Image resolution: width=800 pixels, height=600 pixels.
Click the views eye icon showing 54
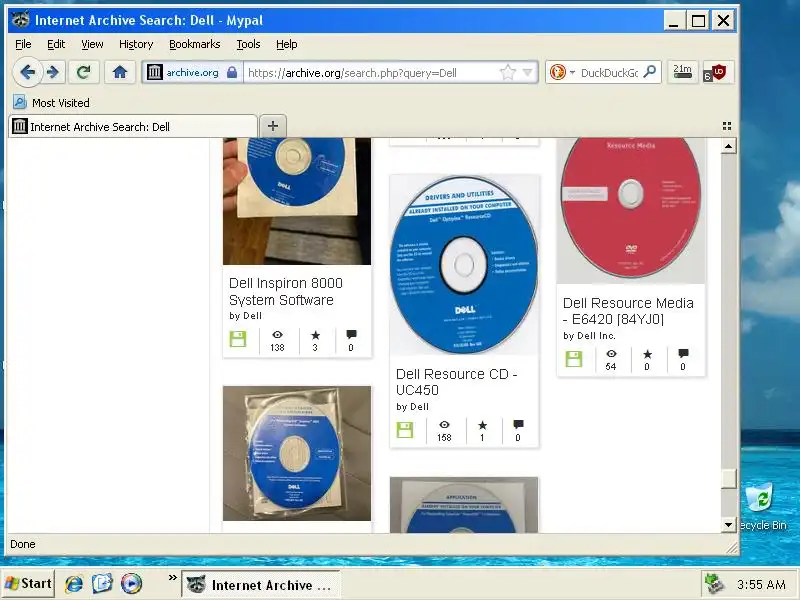pyautogui.click(x=611, y=354)
